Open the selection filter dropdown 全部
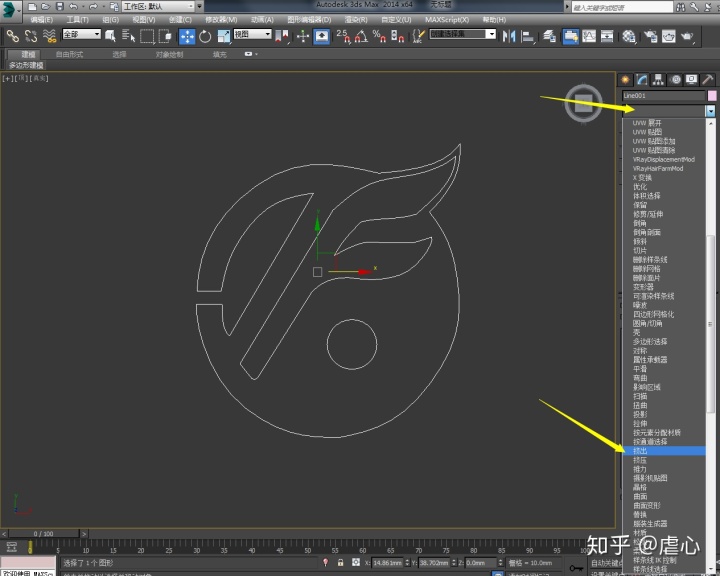The height and width of the screenshot is (576, 720). 81,34
